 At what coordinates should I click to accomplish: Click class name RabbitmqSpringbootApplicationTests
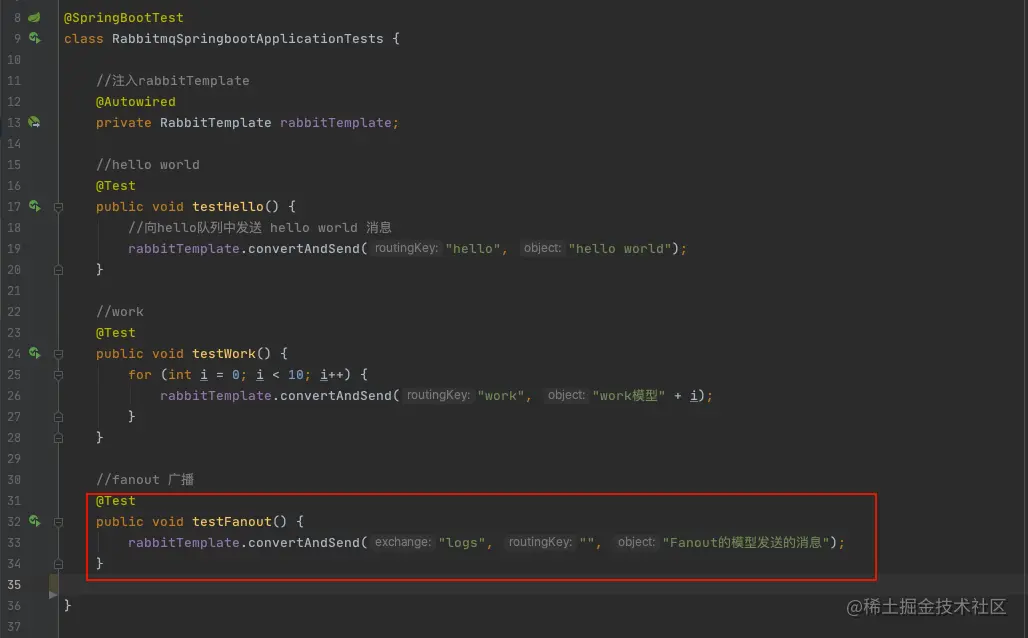pos(247,39)
